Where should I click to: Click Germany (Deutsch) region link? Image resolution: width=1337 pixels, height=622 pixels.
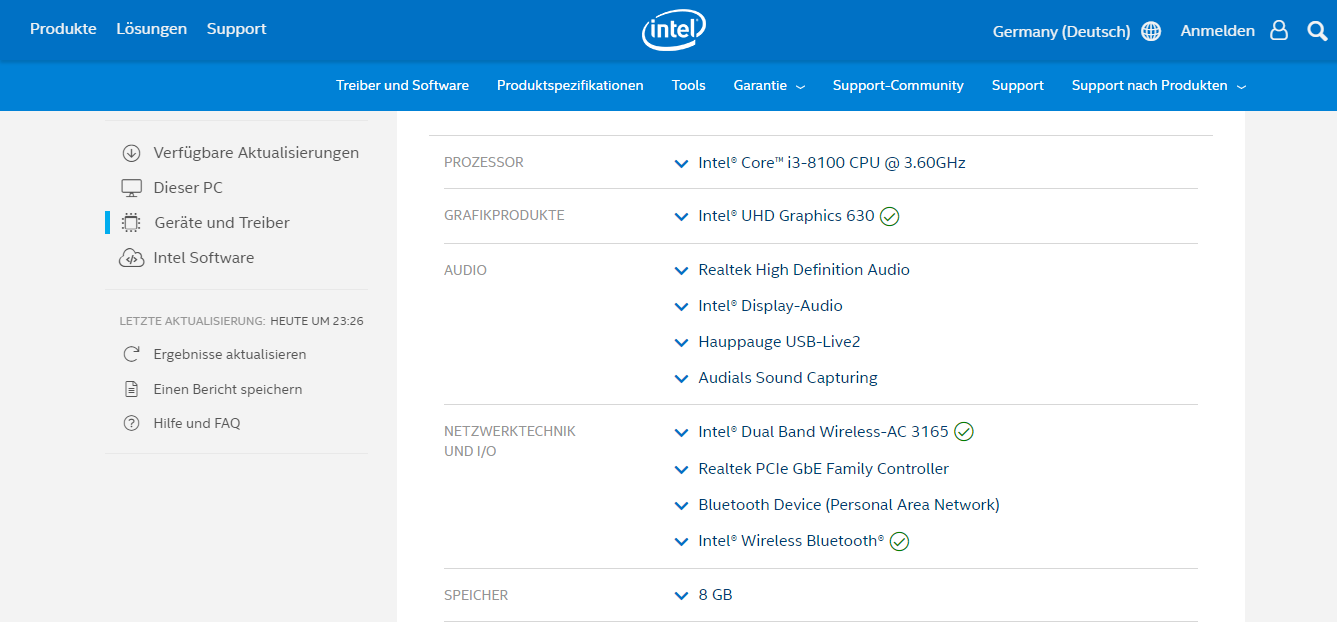(1061, 32)
